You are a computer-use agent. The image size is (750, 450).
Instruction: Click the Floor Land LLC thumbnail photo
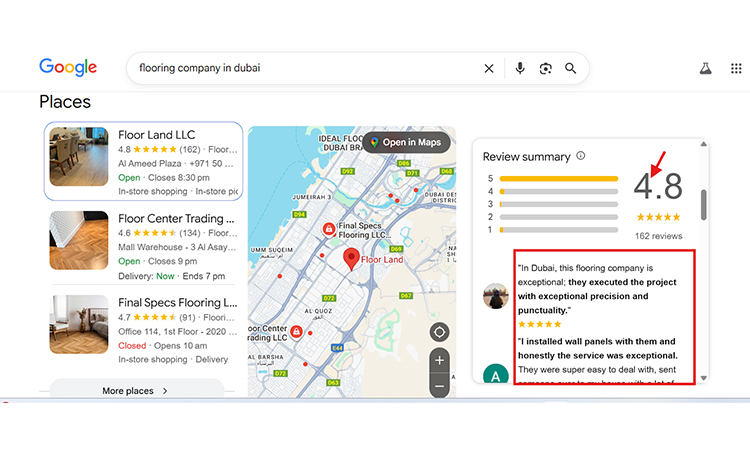tap(79, 156)
